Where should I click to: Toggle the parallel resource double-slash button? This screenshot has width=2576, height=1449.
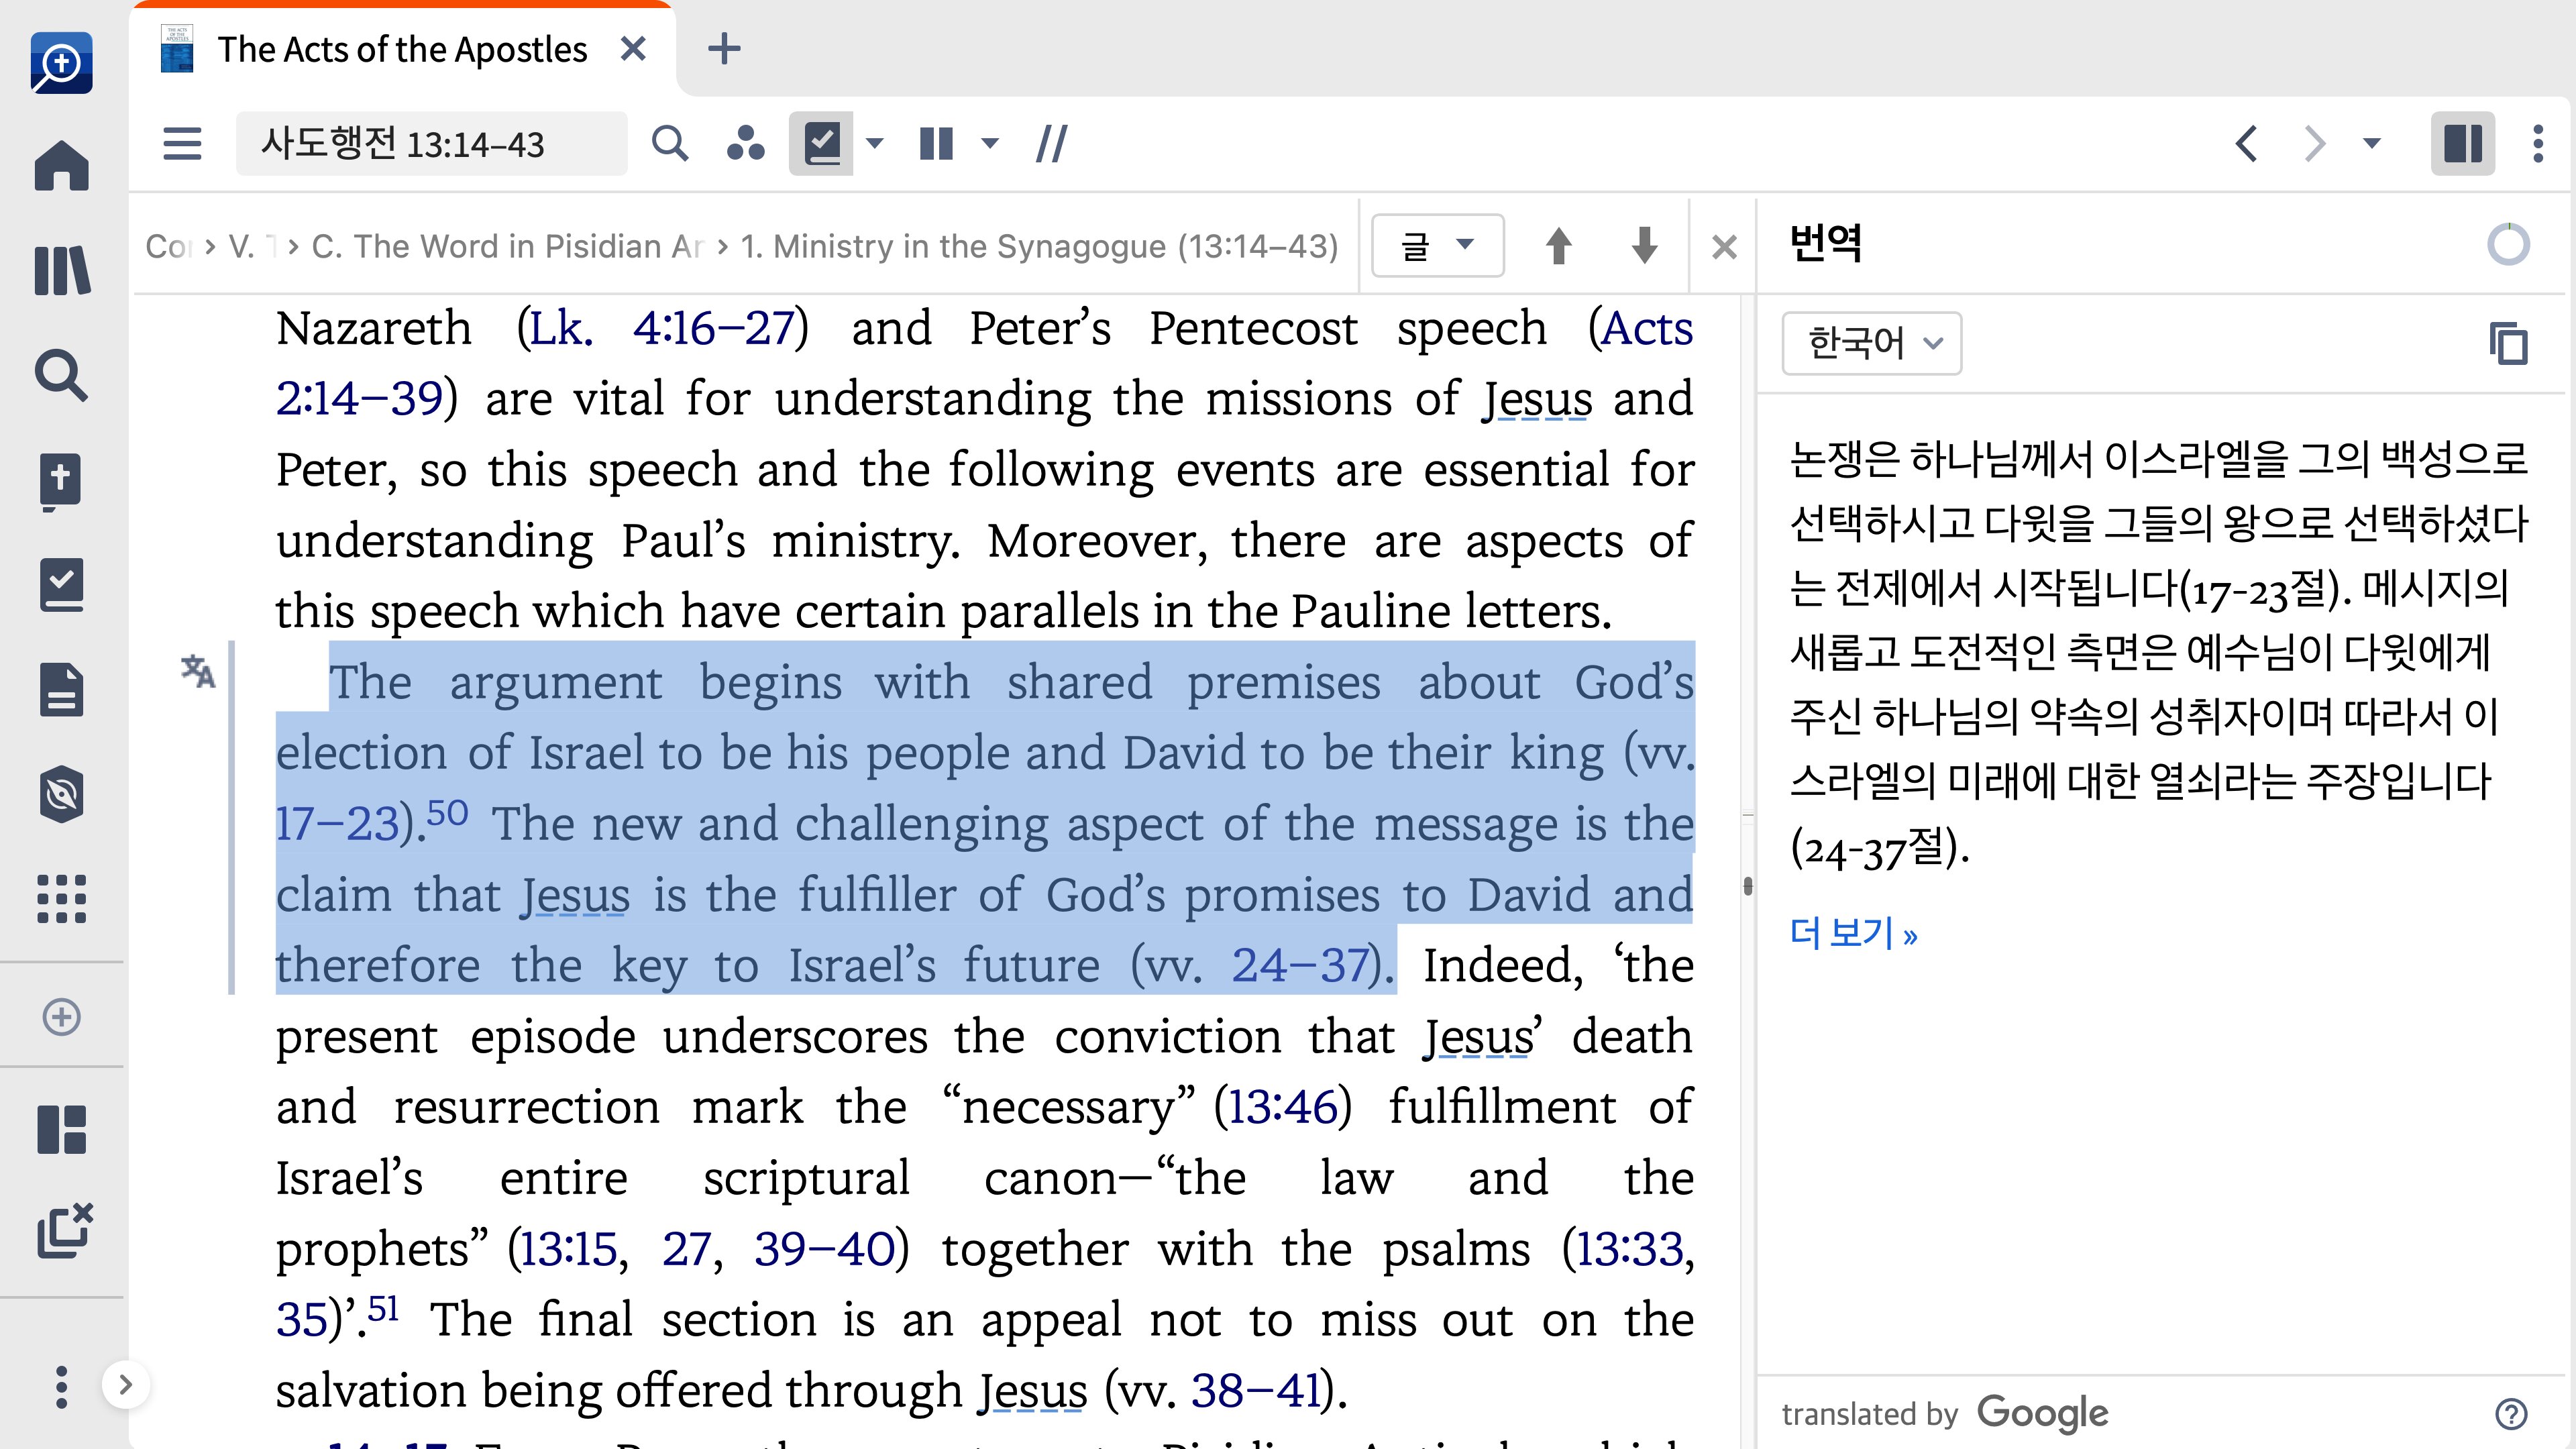(x=1051, y=144)
